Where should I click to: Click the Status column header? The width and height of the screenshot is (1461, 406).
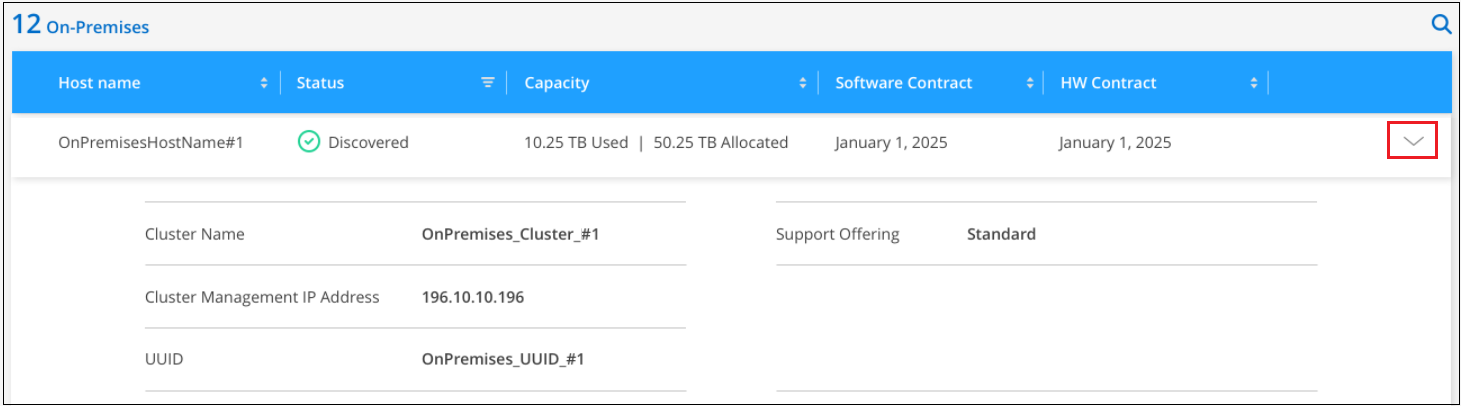(x=320, y=83)
